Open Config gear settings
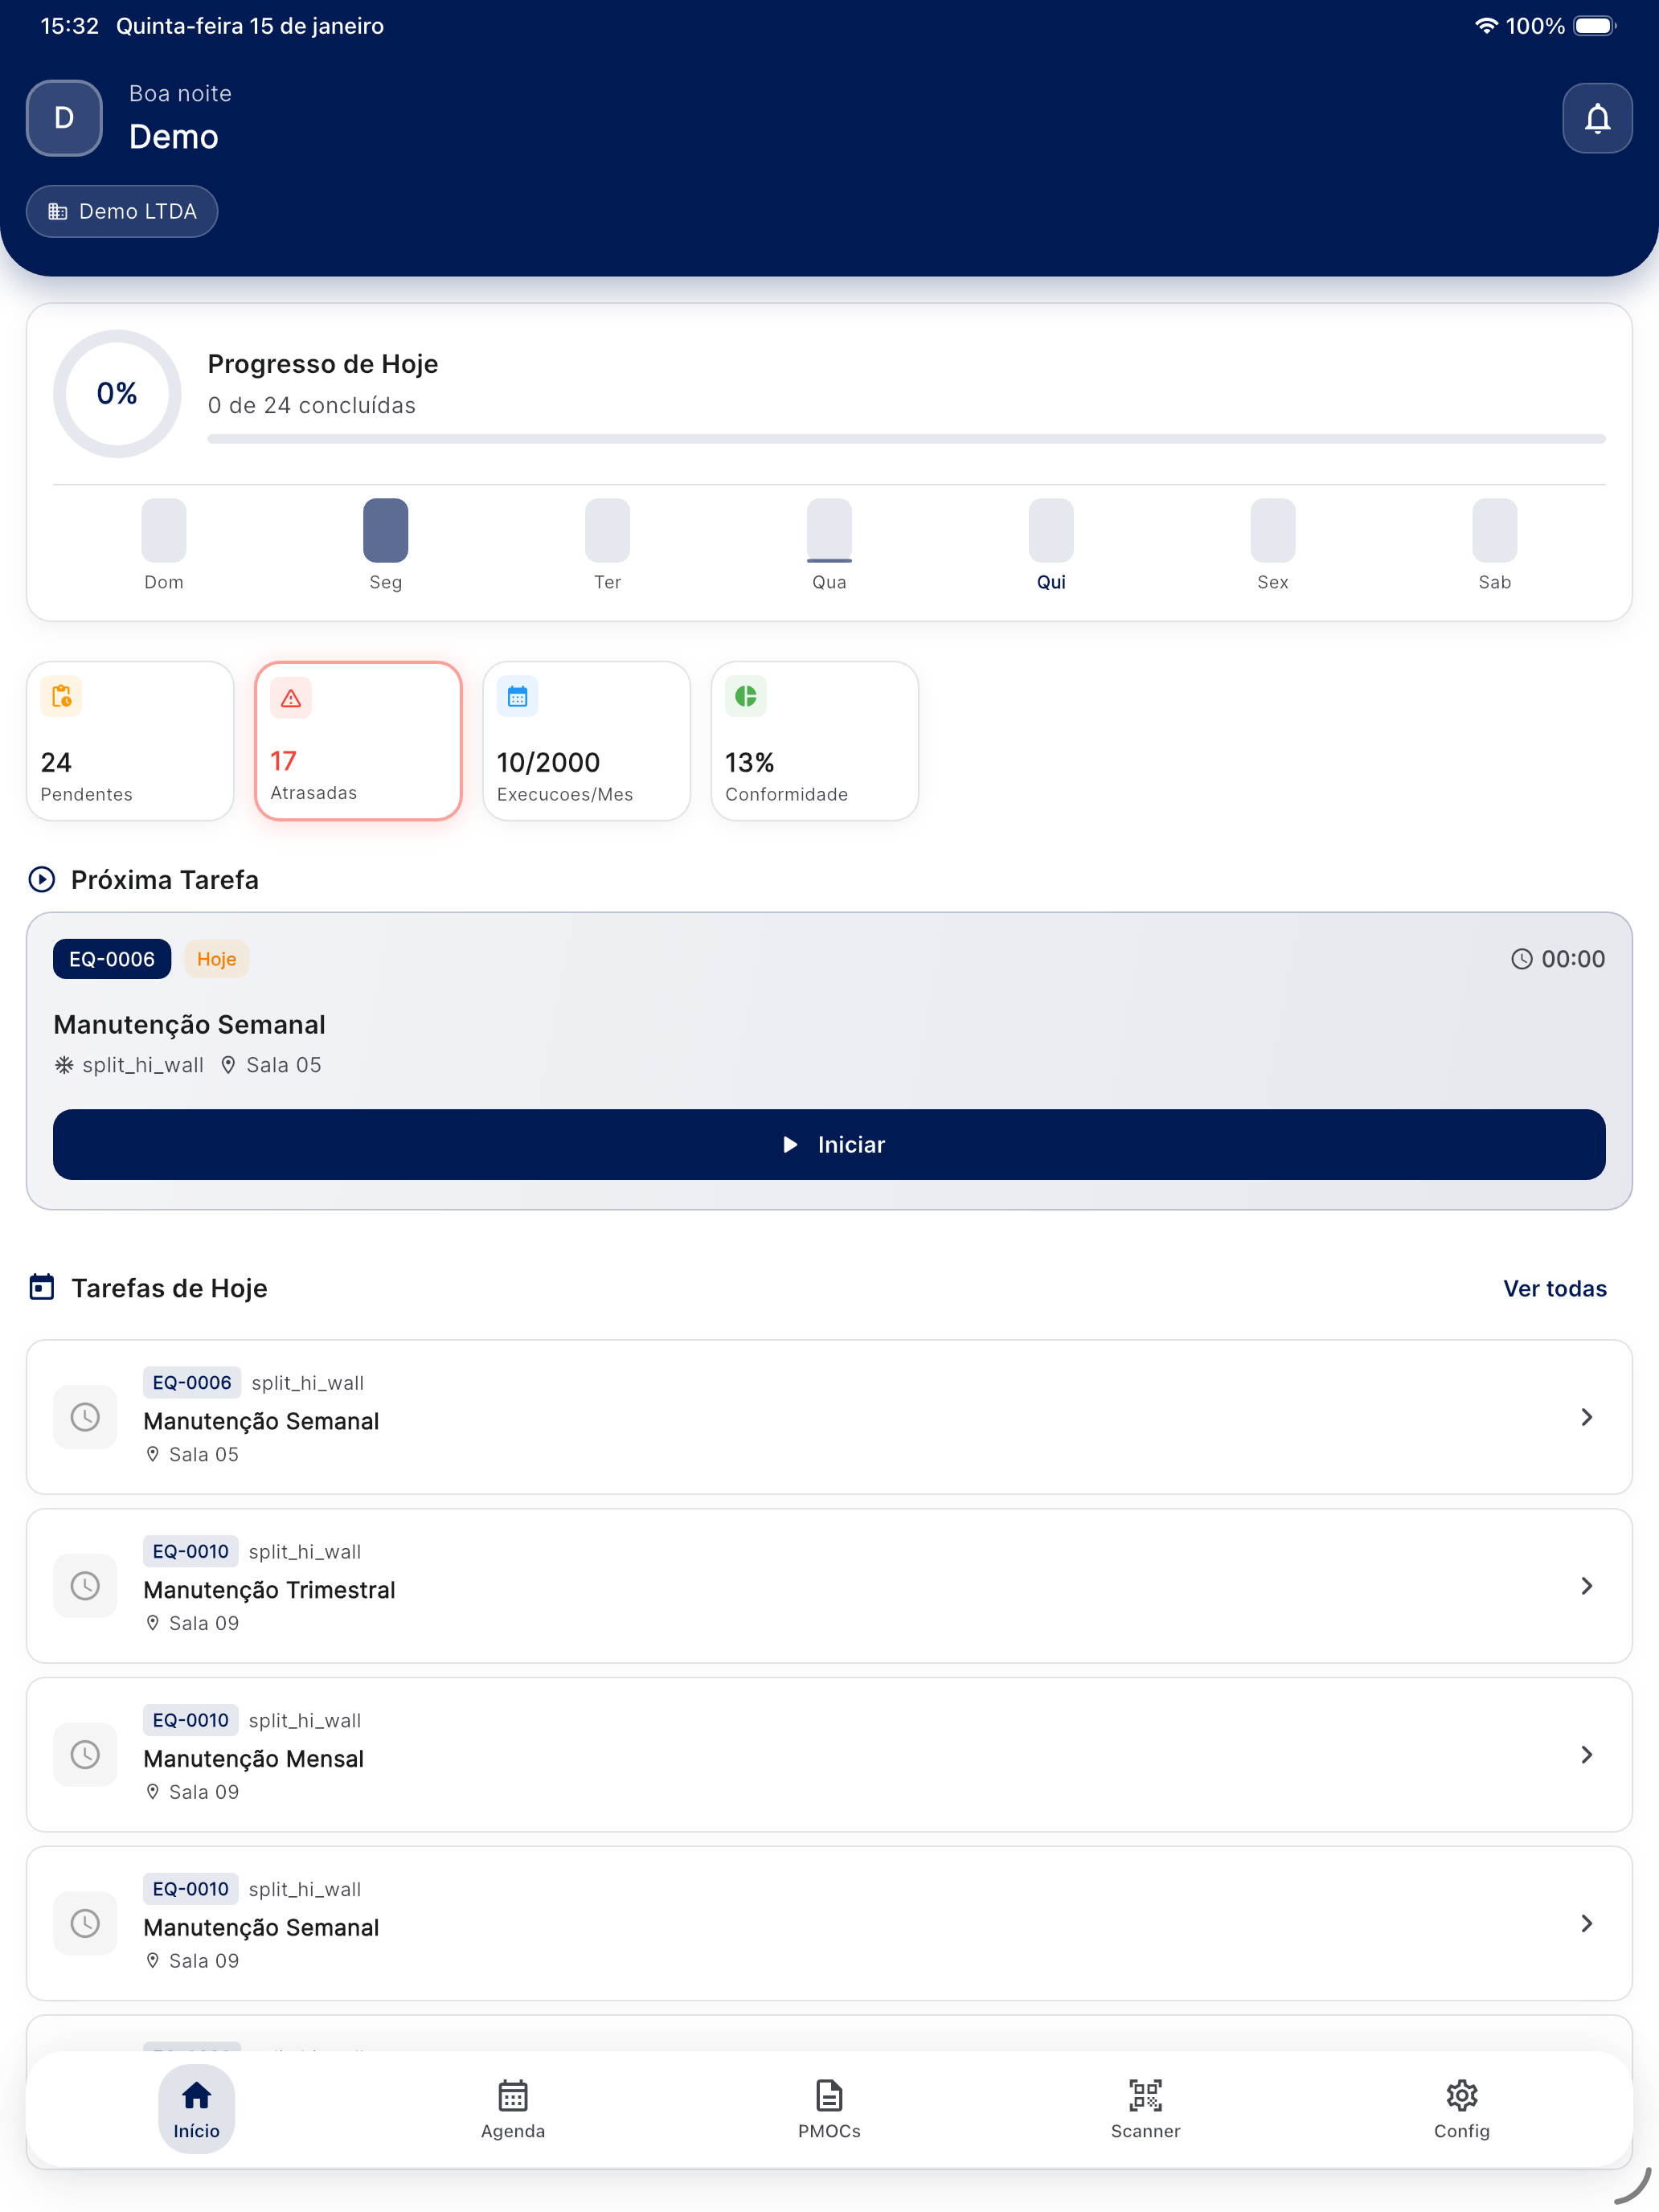1659x2212 pixels. (1461, 2106)
